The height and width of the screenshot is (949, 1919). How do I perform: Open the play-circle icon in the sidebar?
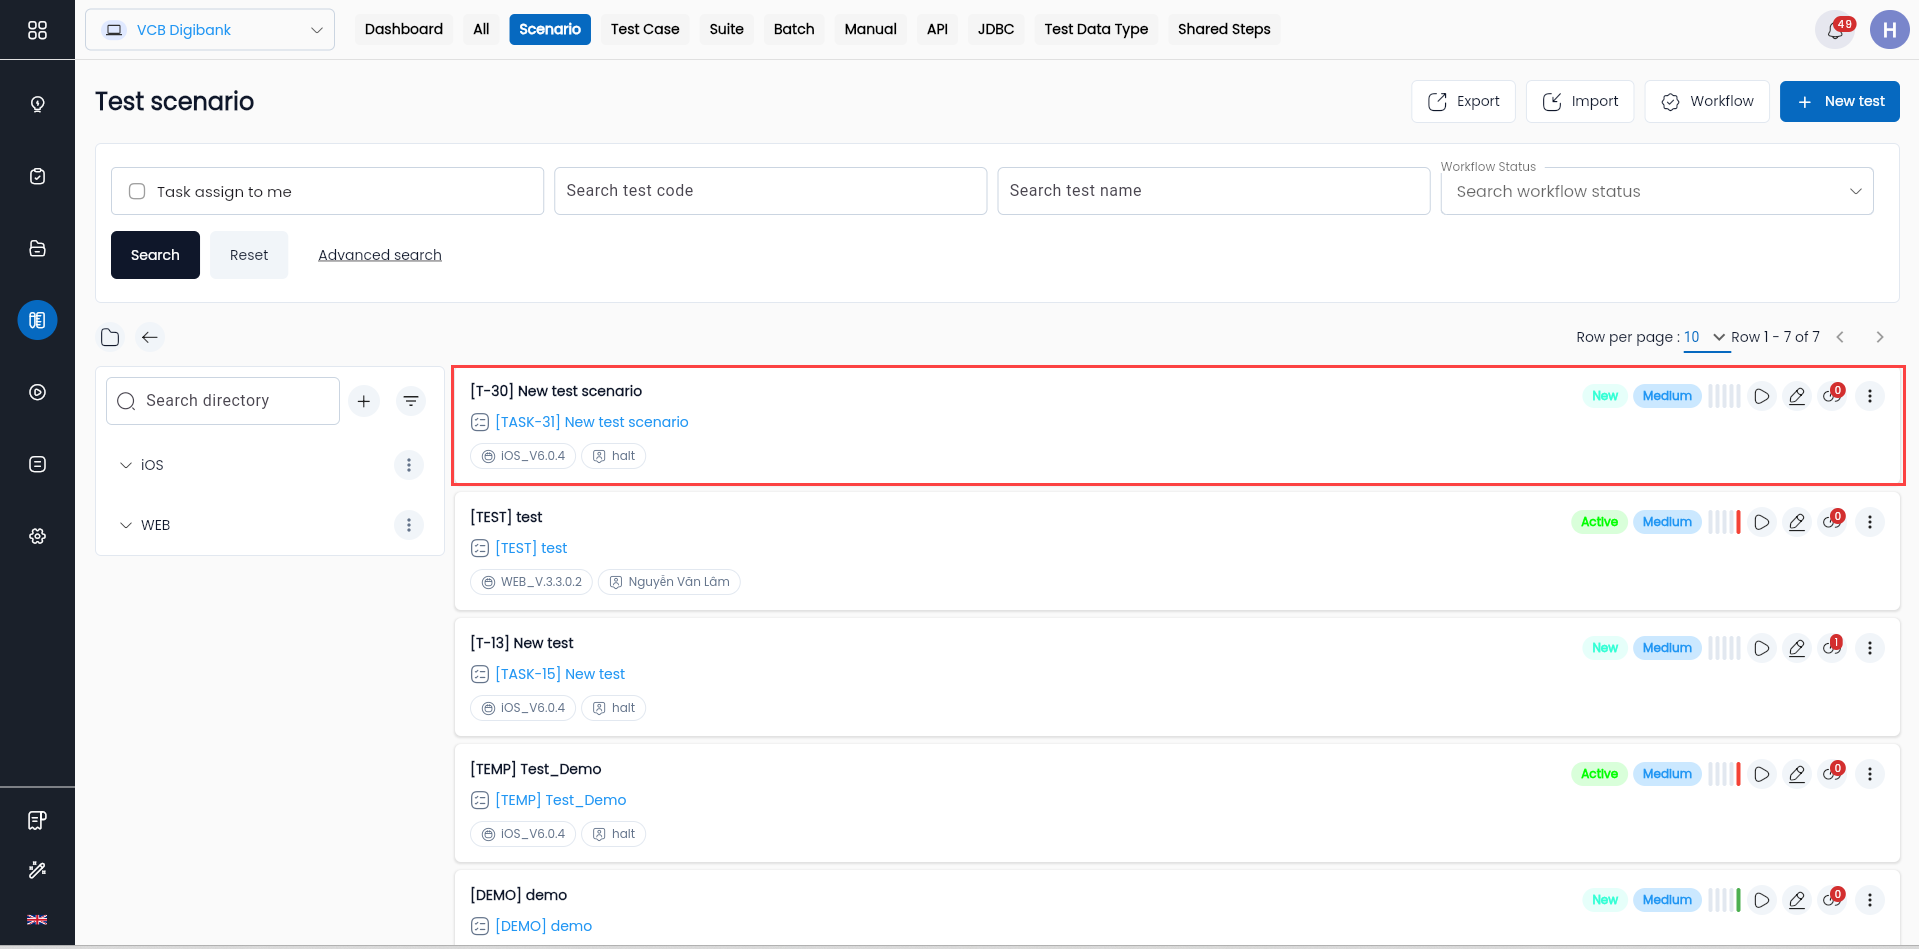pyautogui.click(x=37, y=392)
